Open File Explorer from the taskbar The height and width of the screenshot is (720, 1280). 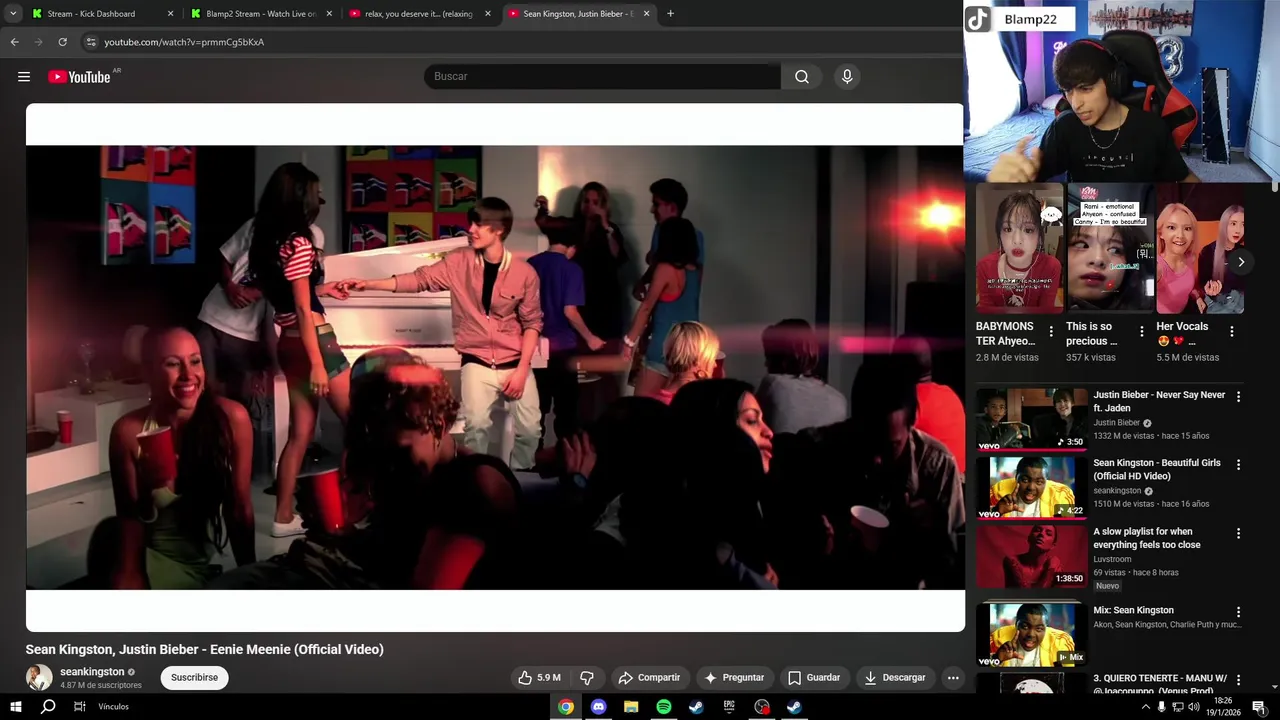coord(631,707)
